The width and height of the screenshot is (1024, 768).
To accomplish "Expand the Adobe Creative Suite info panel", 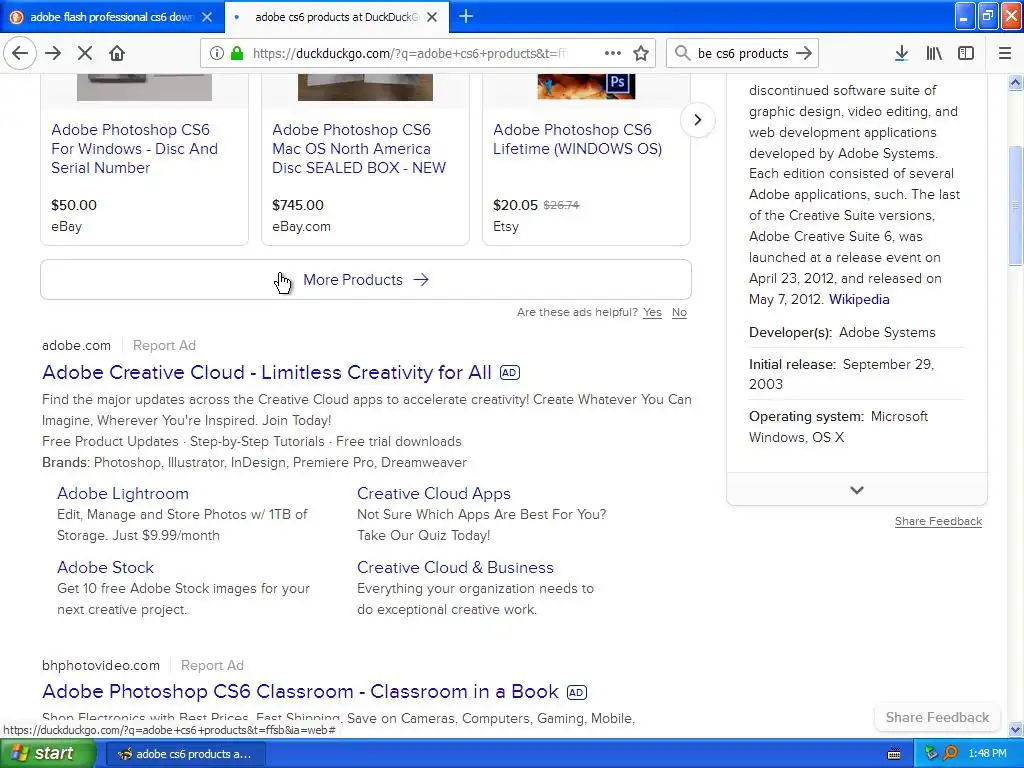I will pos(857,490).
